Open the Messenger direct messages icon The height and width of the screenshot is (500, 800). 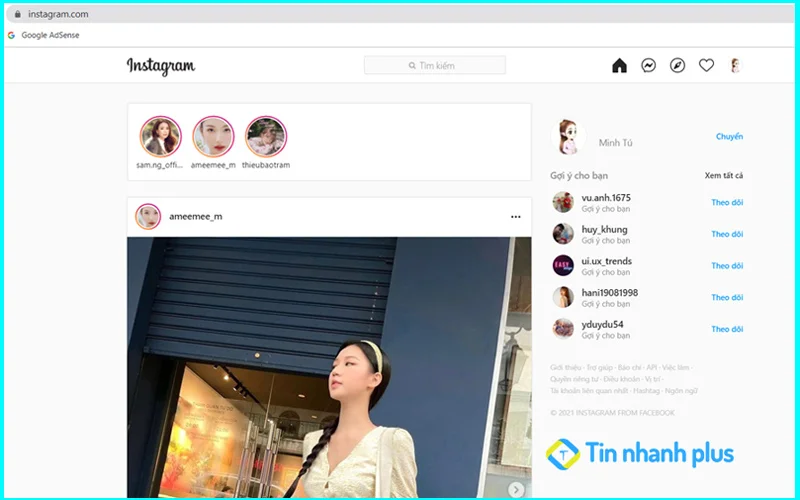[648, 65]
